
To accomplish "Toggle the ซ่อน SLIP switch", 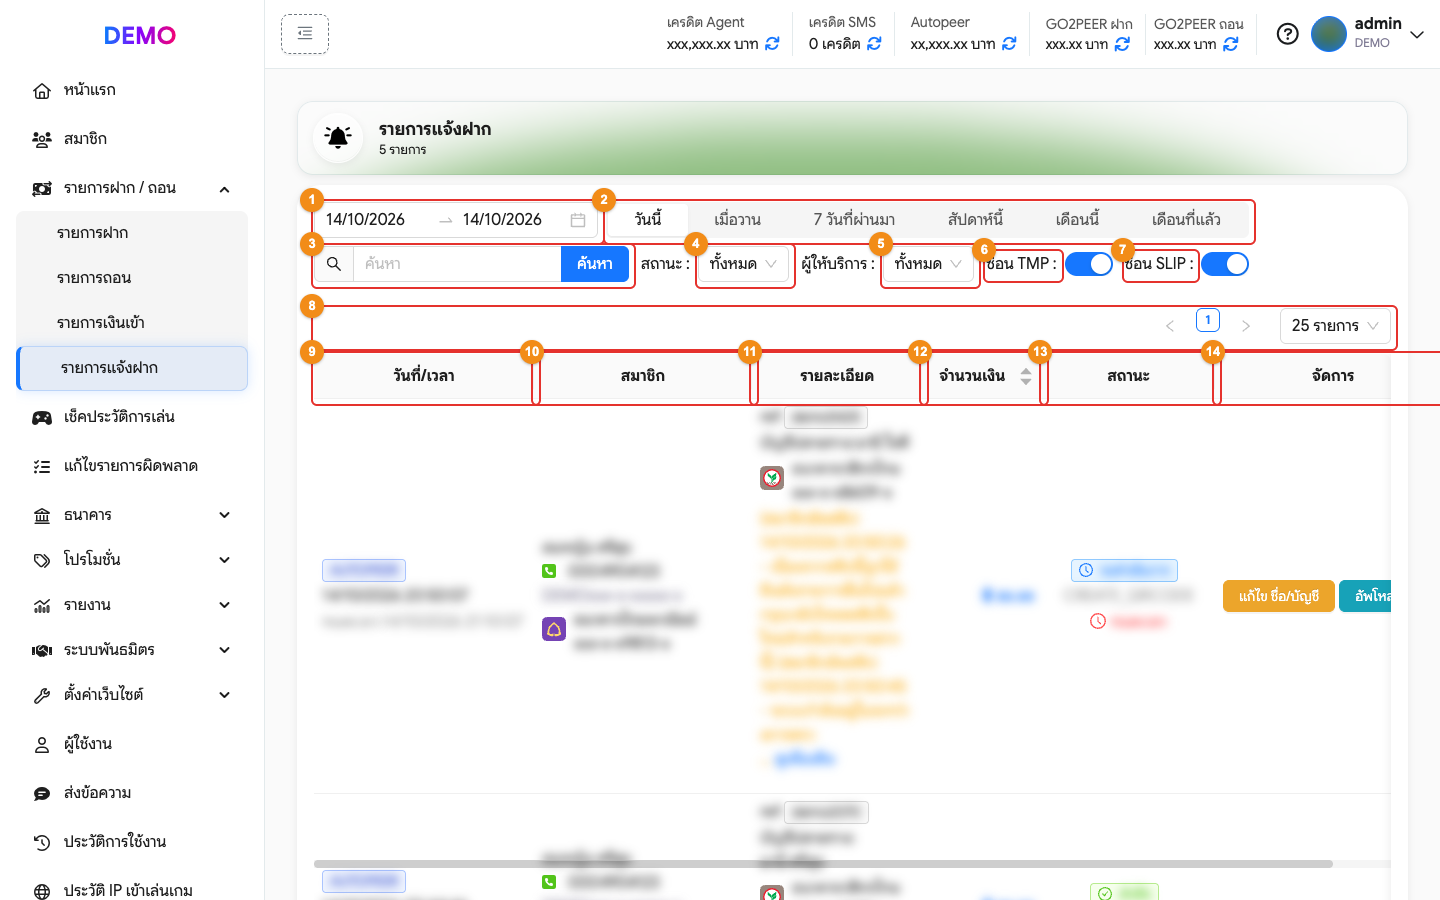I will tap(1225, 264).
